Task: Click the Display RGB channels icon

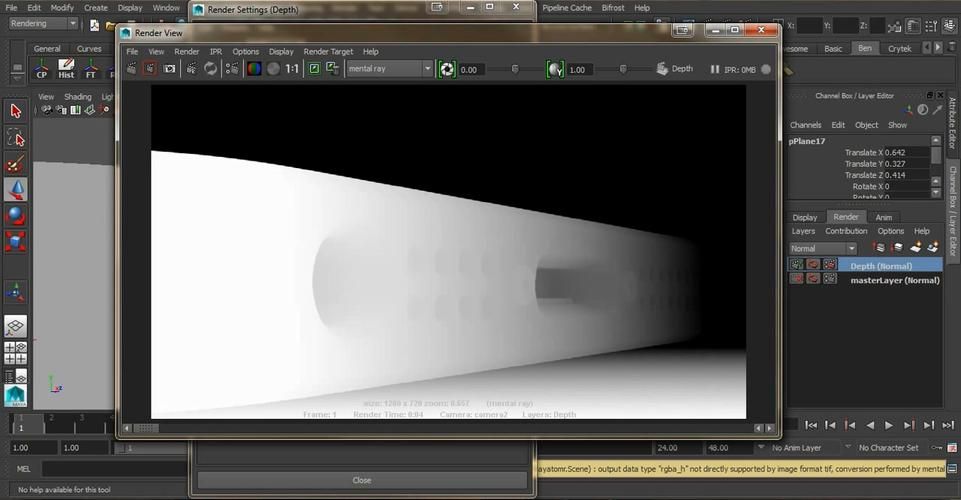Action: (253, 69)
